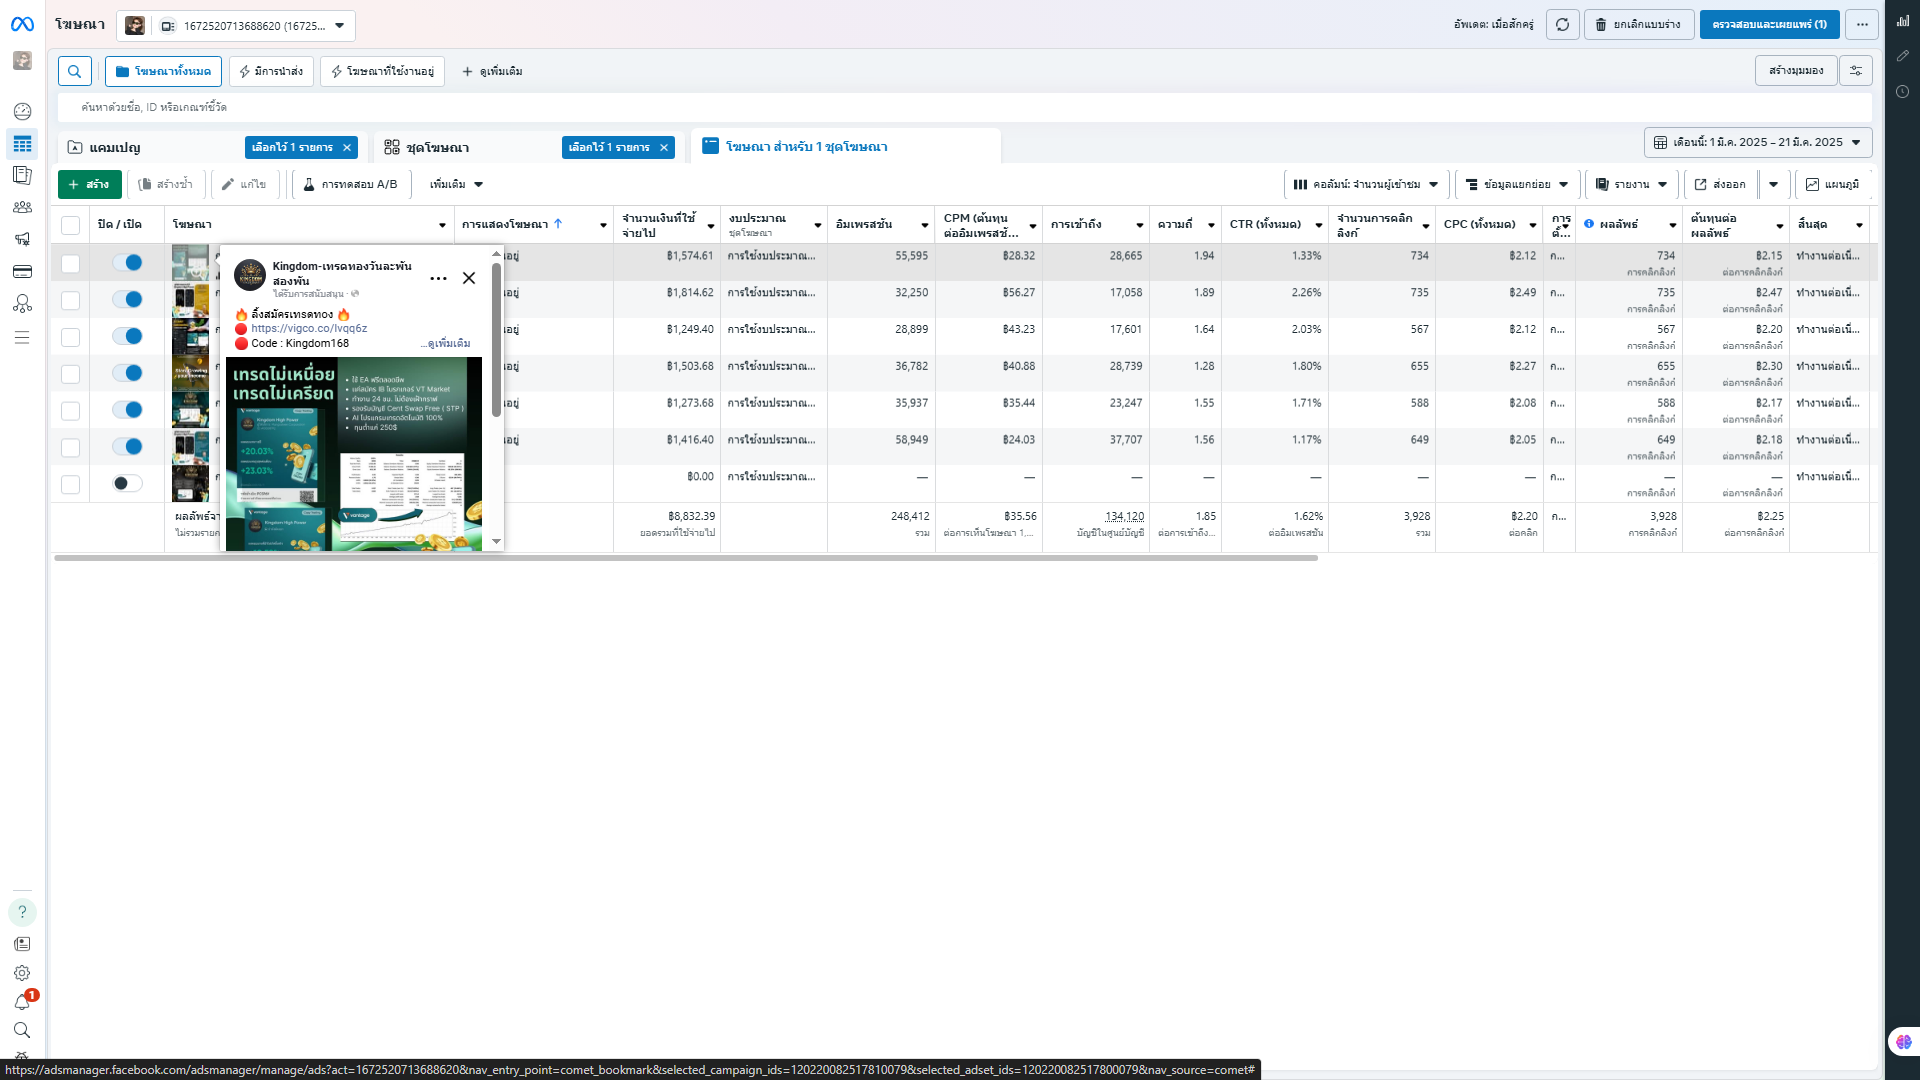
Task: Open the reports dropdown
Action: 1631,184
